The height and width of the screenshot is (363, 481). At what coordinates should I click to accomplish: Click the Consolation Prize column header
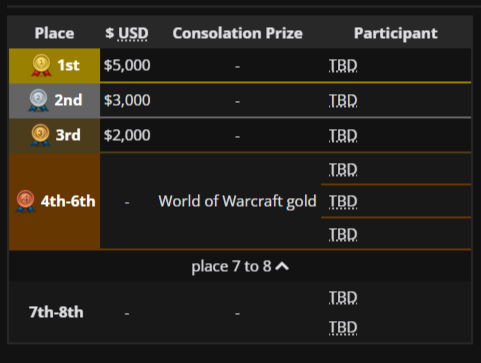[238, 33]
